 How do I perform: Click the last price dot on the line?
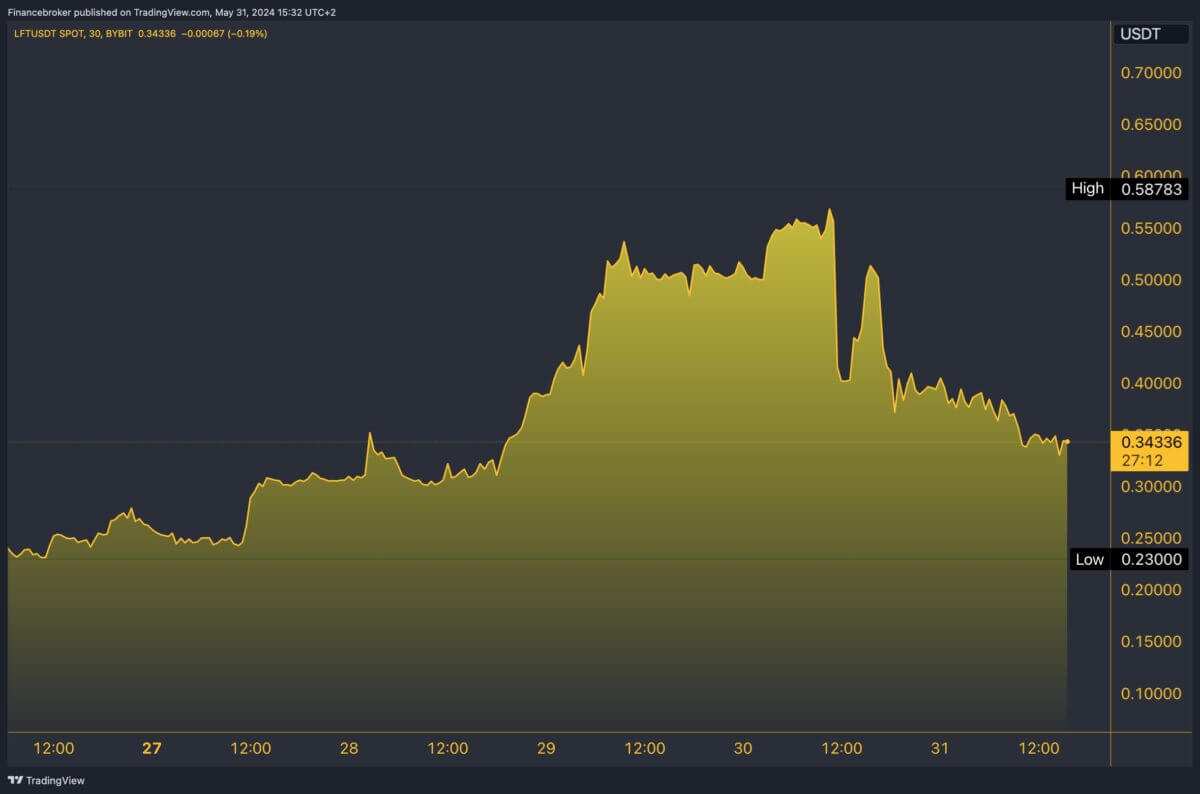[1067, 441]
